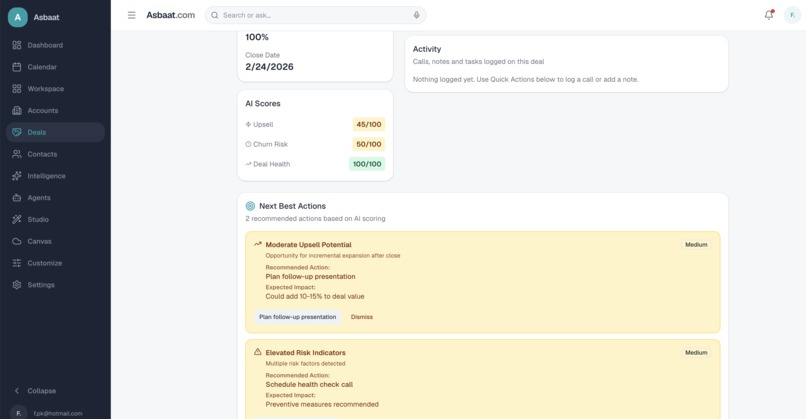Click 'Schedule health check call' text
The image size is (806, 419).
309,385
